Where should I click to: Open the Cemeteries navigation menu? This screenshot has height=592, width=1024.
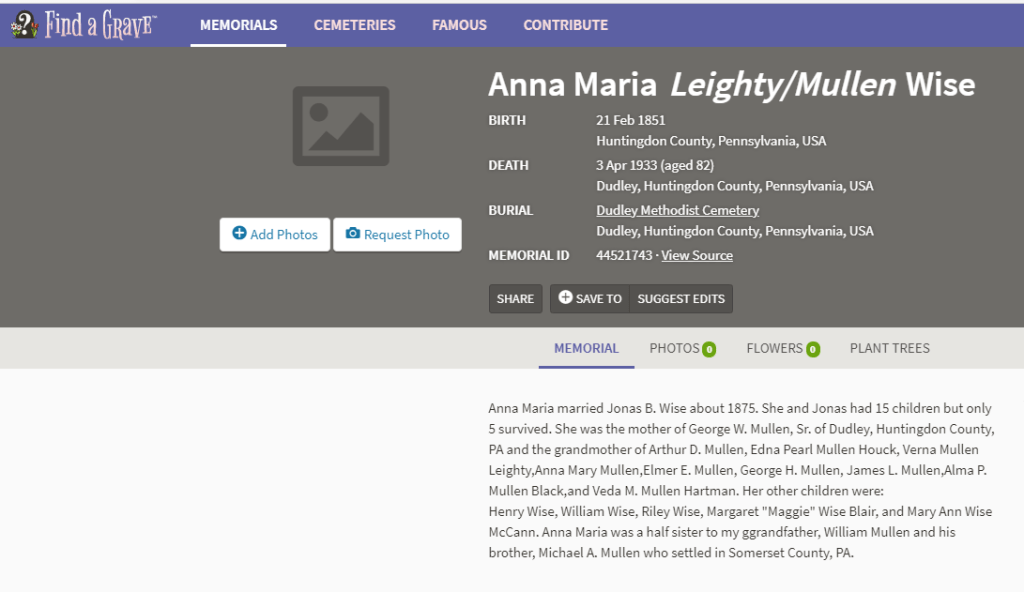(x=354, y=25)
